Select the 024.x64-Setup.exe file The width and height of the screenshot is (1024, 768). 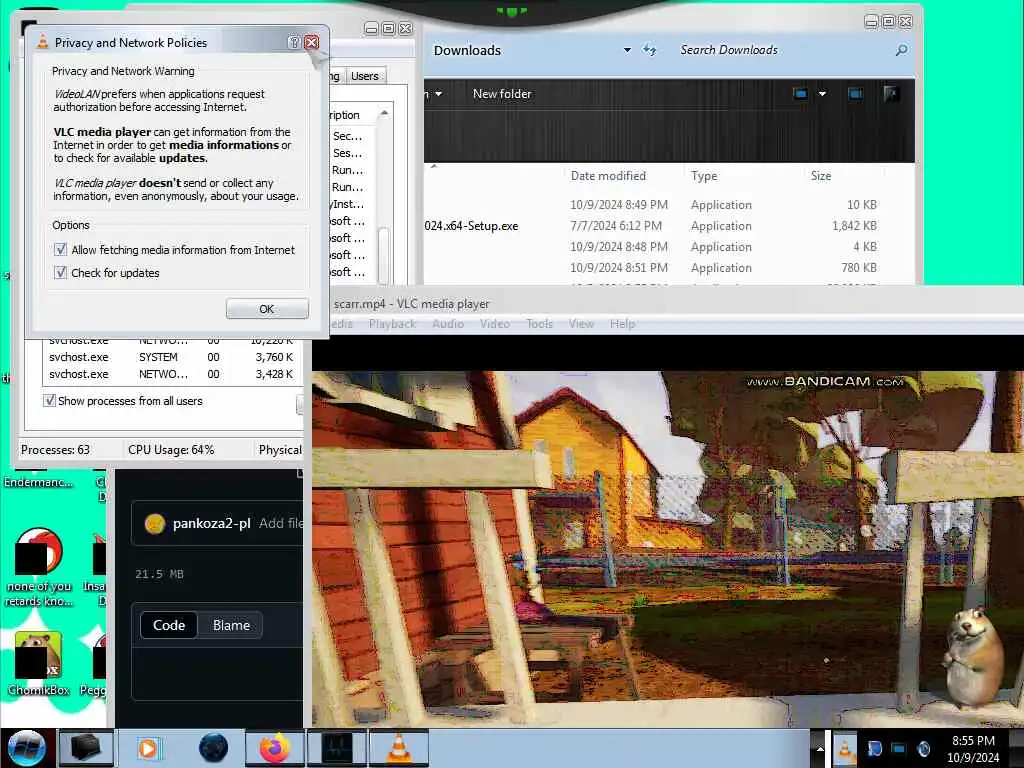tap(471, 226)
